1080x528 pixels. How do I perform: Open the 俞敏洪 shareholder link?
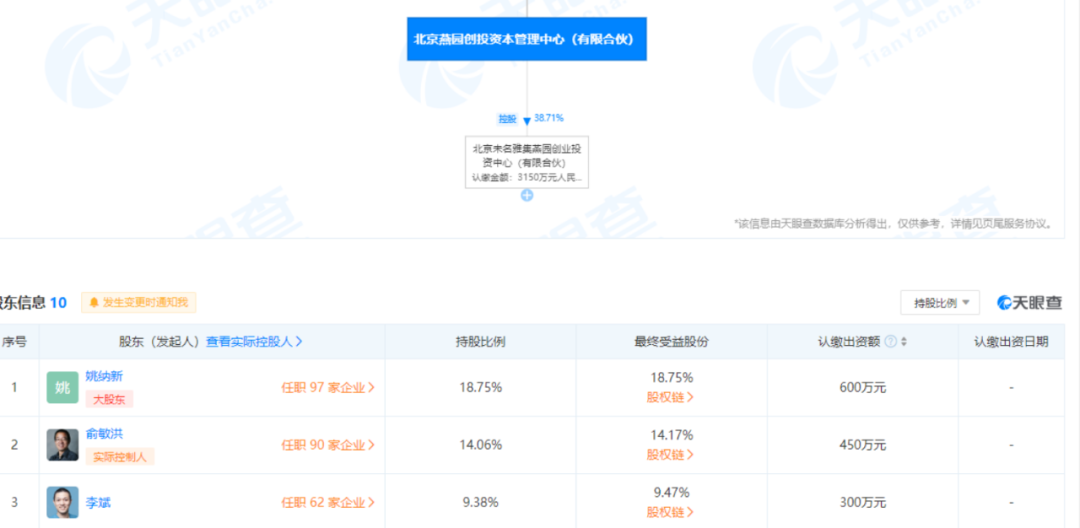tap(104, 434)
